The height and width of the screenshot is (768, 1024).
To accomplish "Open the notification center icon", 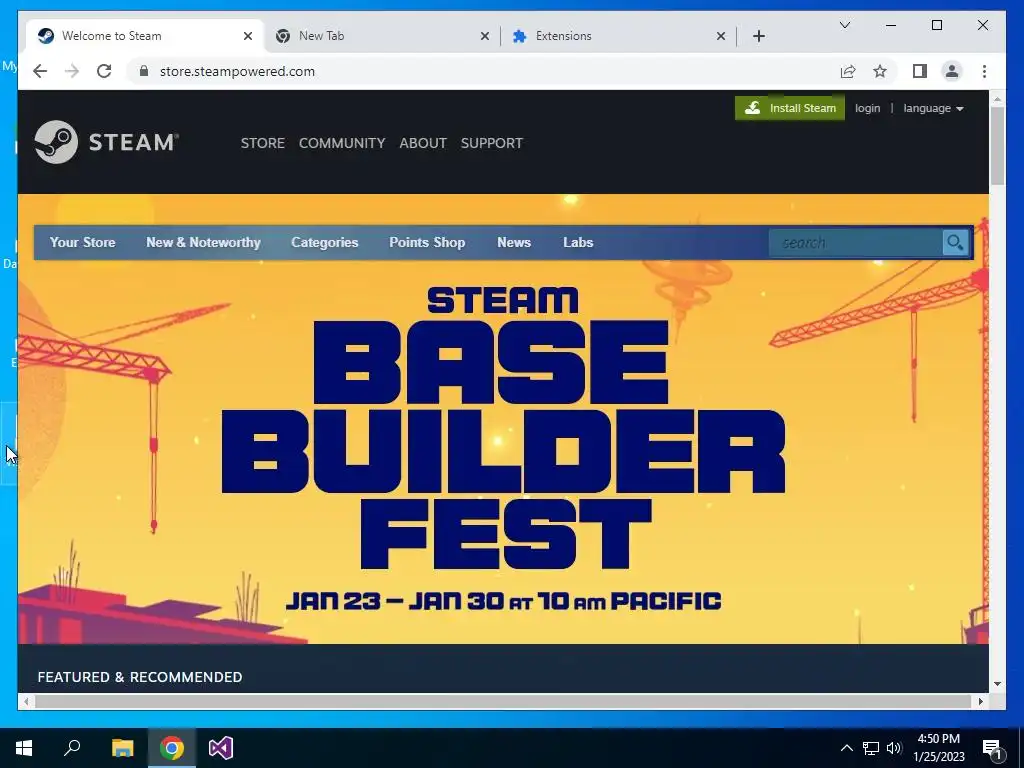I will [x=993, y=748].
